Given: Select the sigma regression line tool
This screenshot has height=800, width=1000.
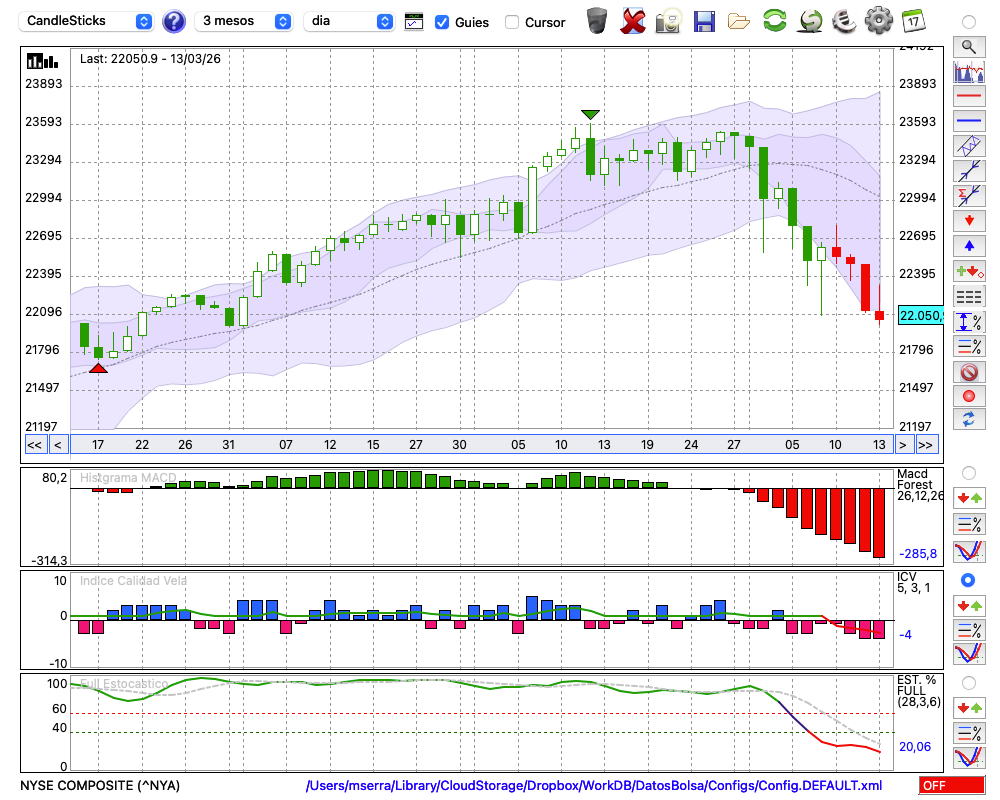Looking at the screenshot, I should pyautogui.click(x=969, y=196).
